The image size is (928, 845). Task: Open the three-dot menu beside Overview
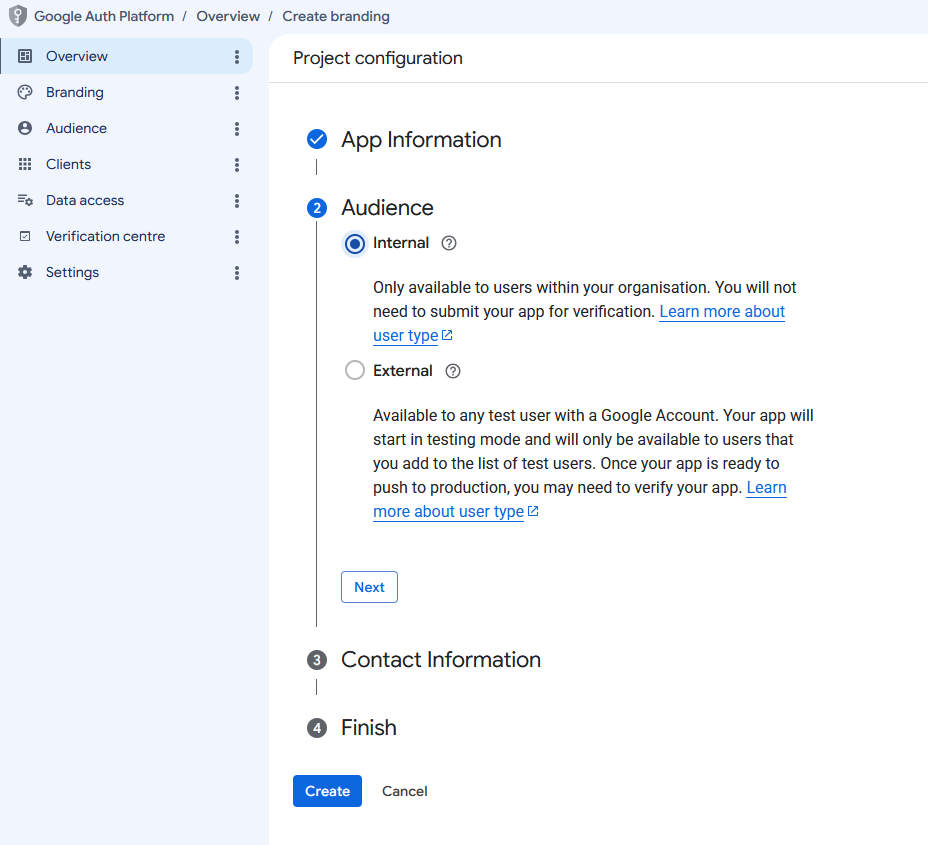point(237,57)
